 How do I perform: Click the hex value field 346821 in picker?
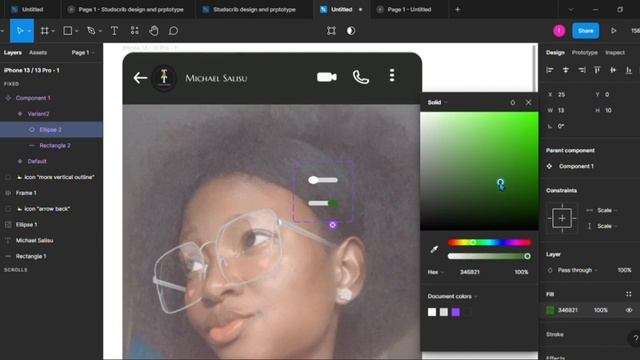470,272
